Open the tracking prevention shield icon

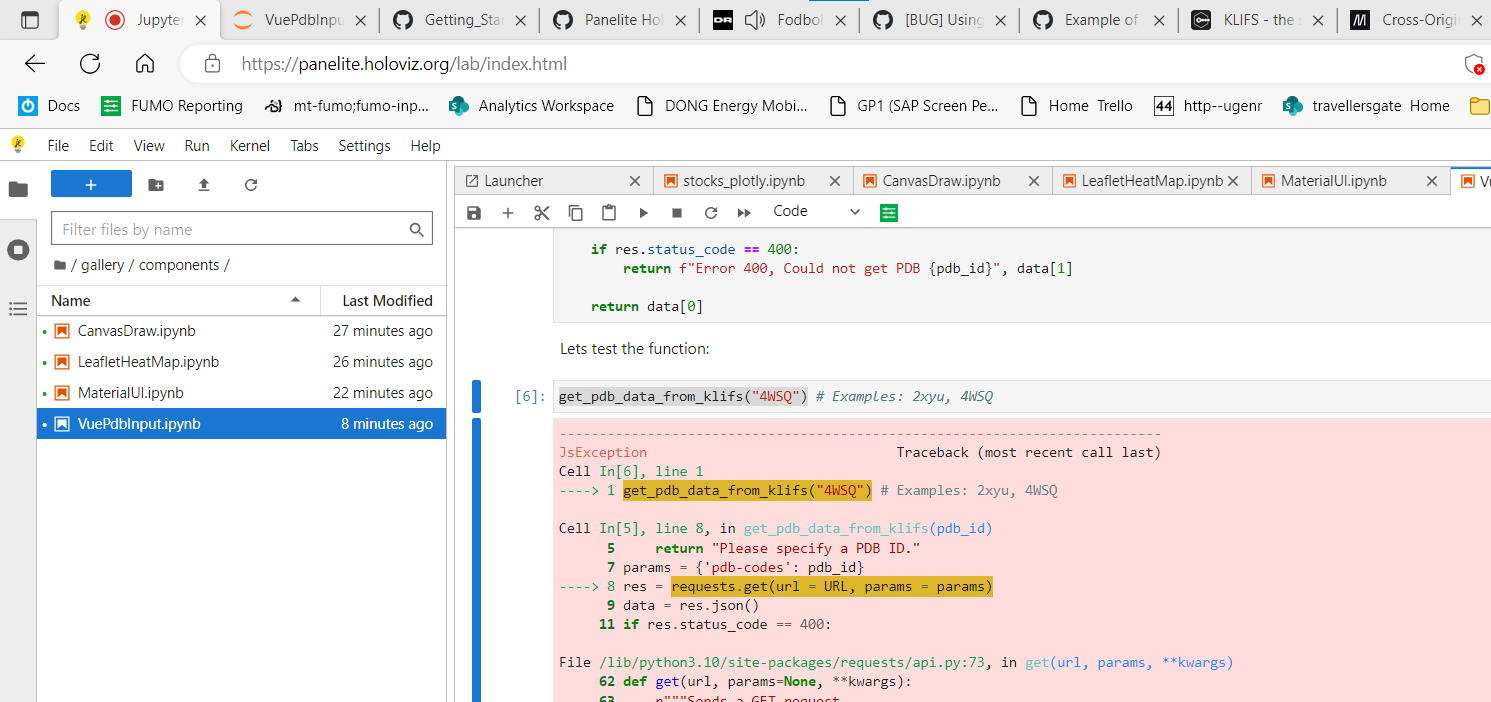[x=1474, y=65]
